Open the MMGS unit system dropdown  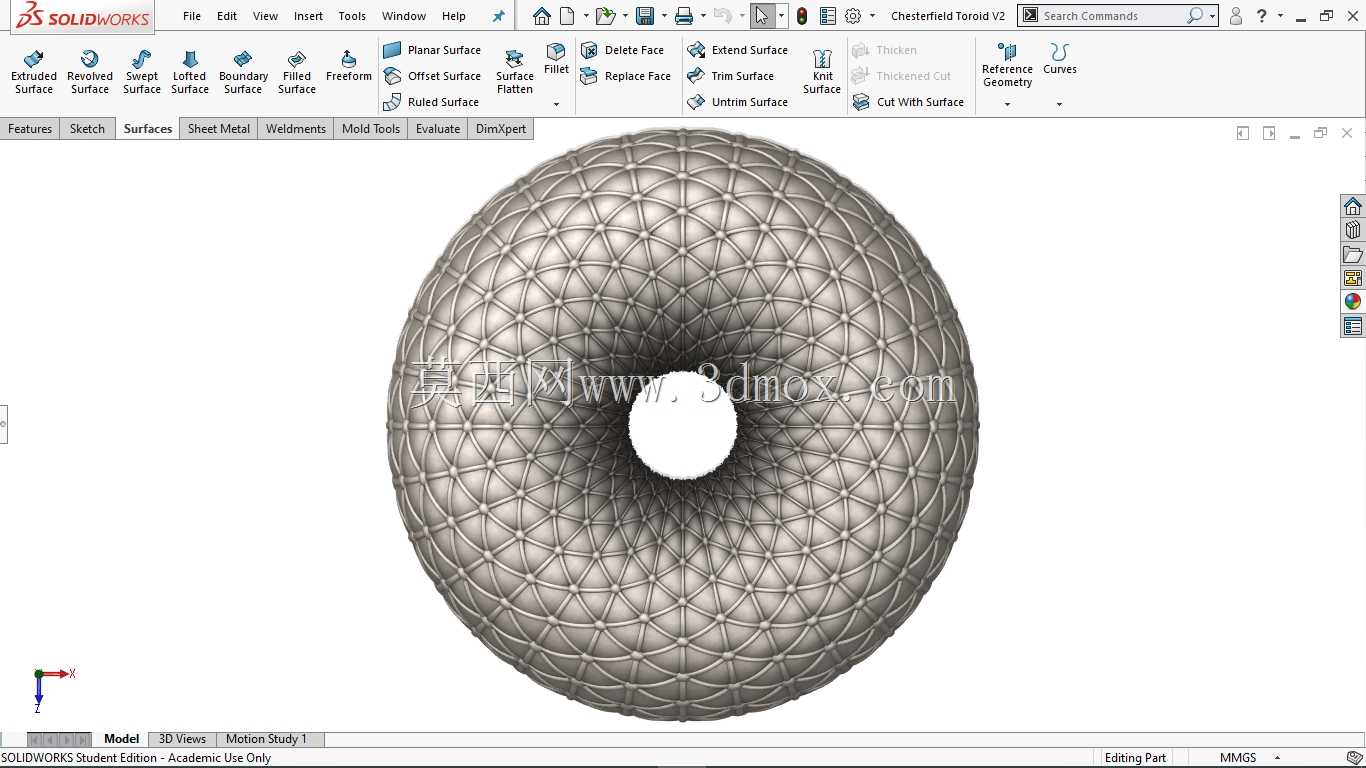pyautogui.click(x=1277, y=758)
